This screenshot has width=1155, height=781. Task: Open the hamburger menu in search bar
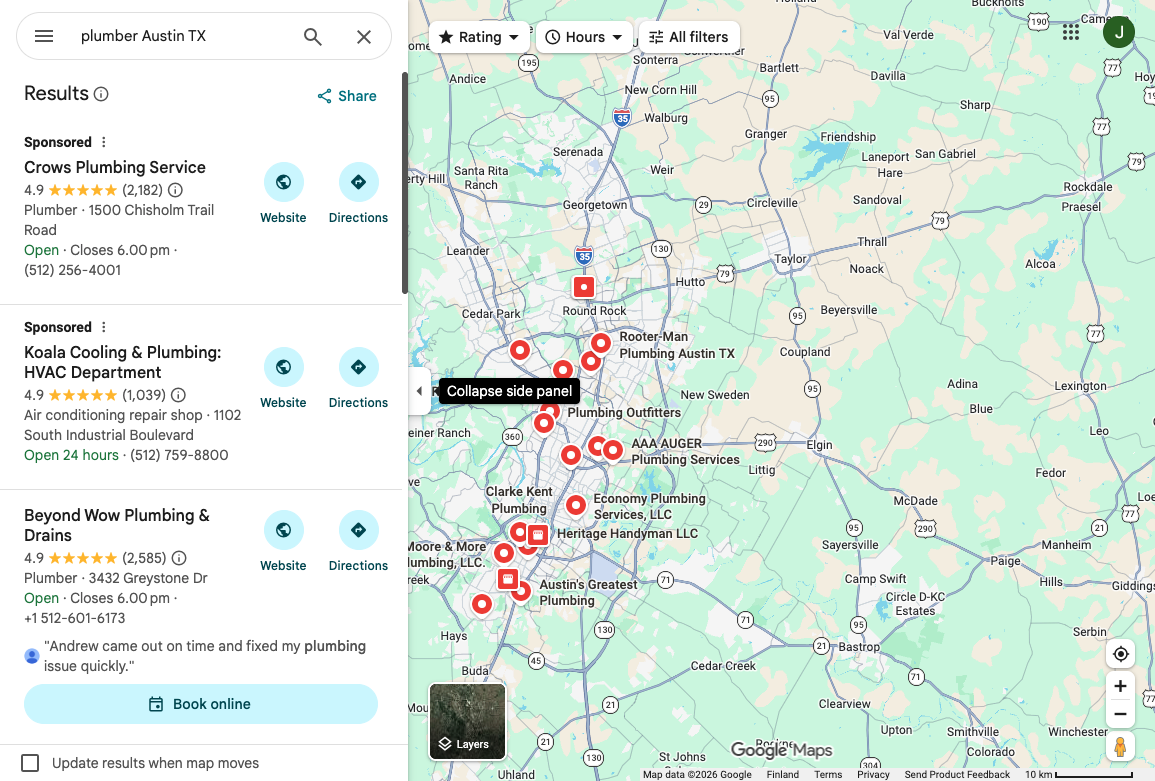click(44, 36)
